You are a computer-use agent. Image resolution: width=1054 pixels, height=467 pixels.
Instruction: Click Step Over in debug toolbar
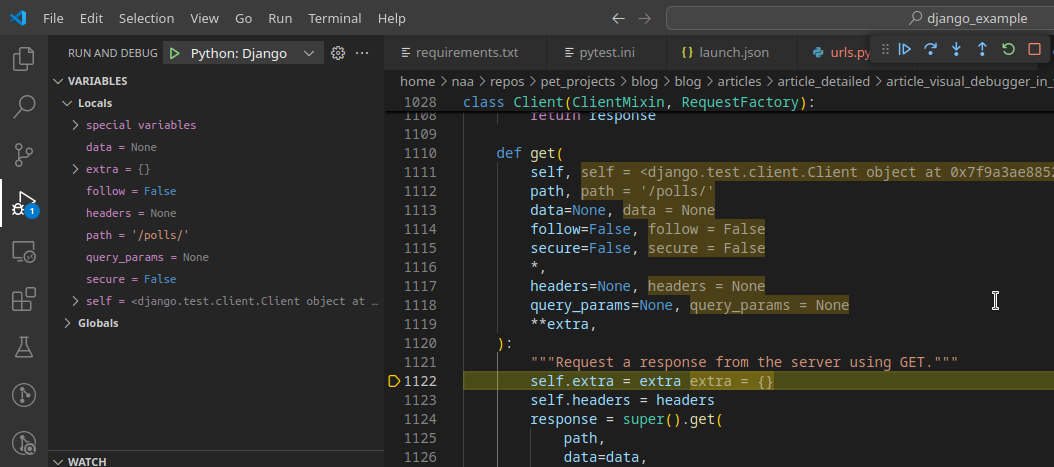tap(930, 49)
